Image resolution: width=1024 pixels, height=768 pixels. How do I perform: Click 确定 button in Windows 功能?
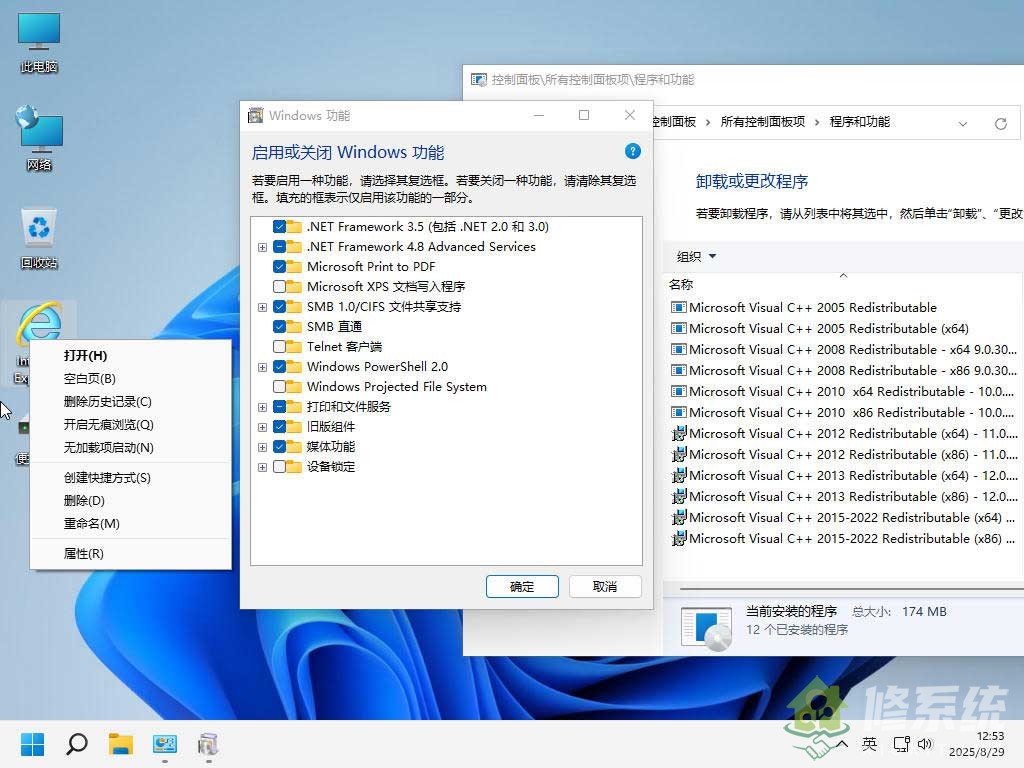pos(522,586)
